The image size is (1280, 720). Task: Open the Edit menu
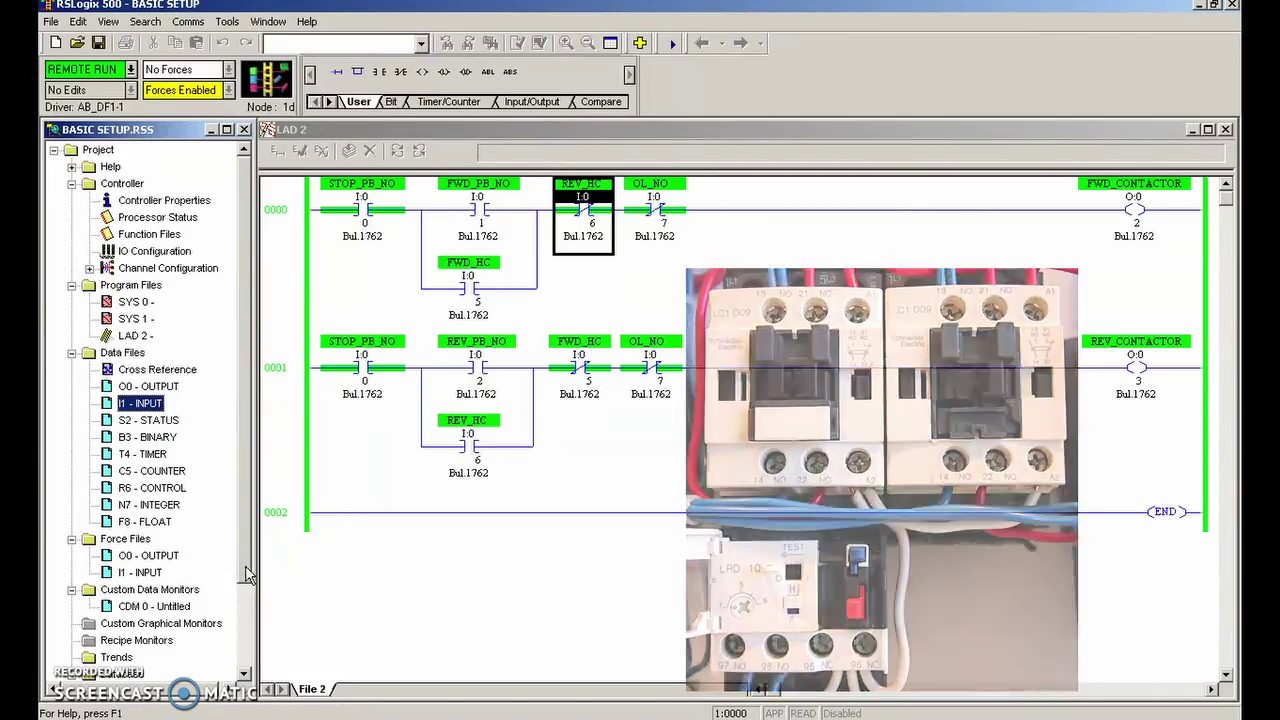pyautogui.click(x=77, y=21)
